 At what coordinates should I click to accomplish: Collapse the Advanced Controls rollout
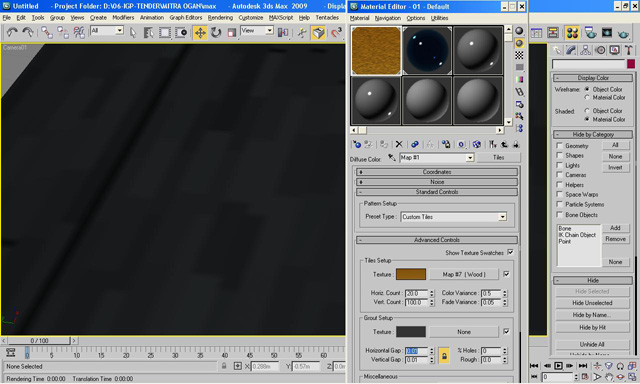click(437, 240)
